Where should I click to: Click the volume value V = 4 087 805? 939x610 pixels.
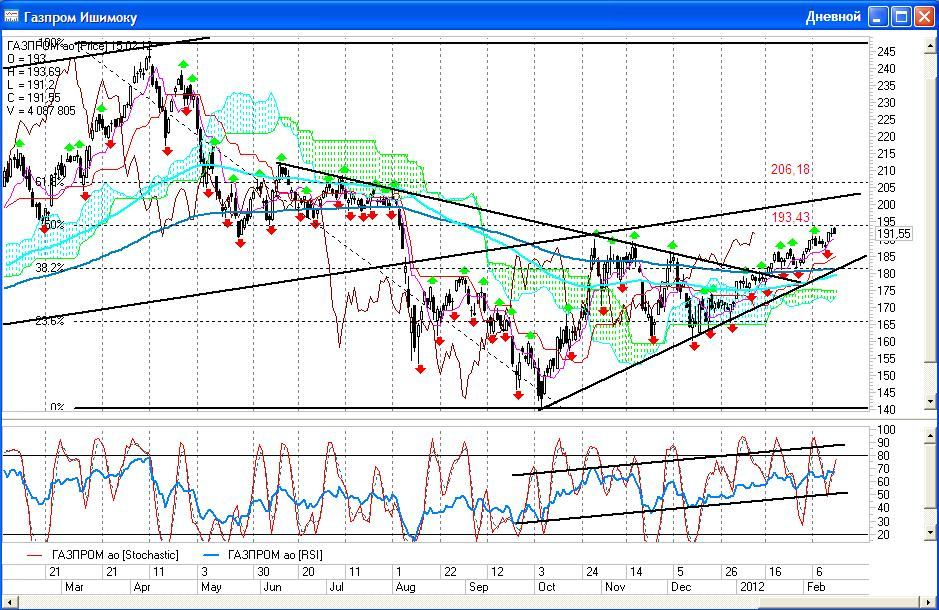[x=41, y=111]
